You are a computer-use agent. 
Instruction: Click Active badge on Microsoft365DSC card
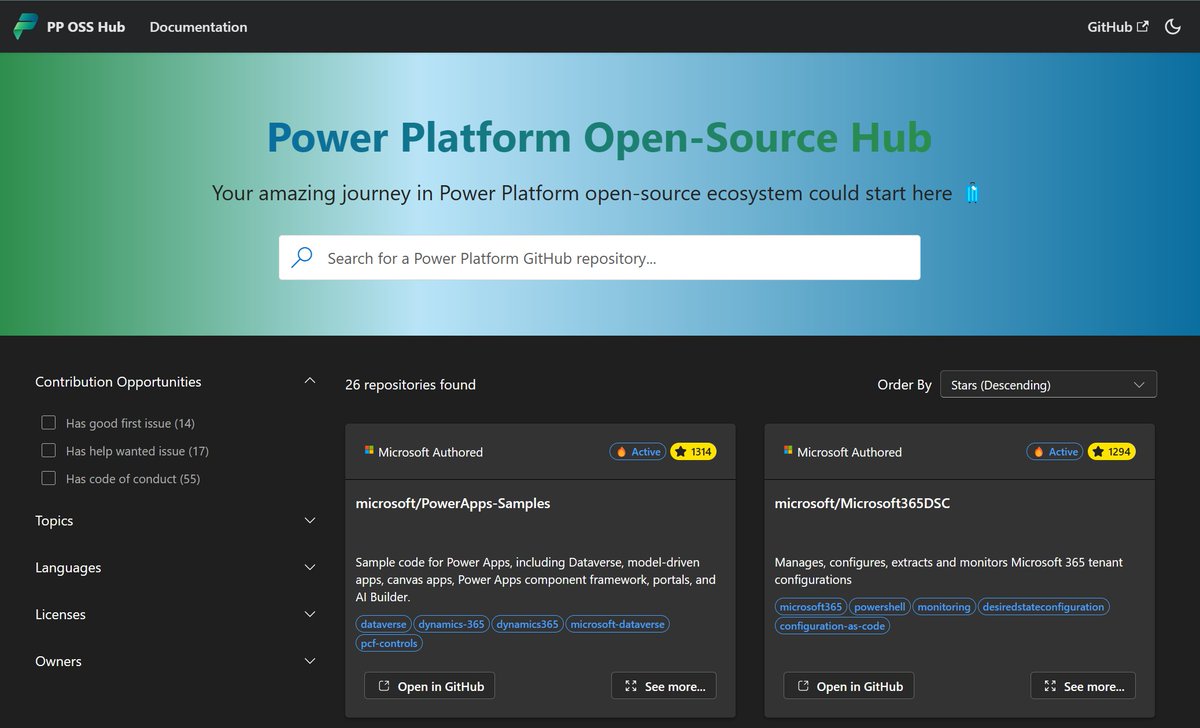(x=1055, y=452)
